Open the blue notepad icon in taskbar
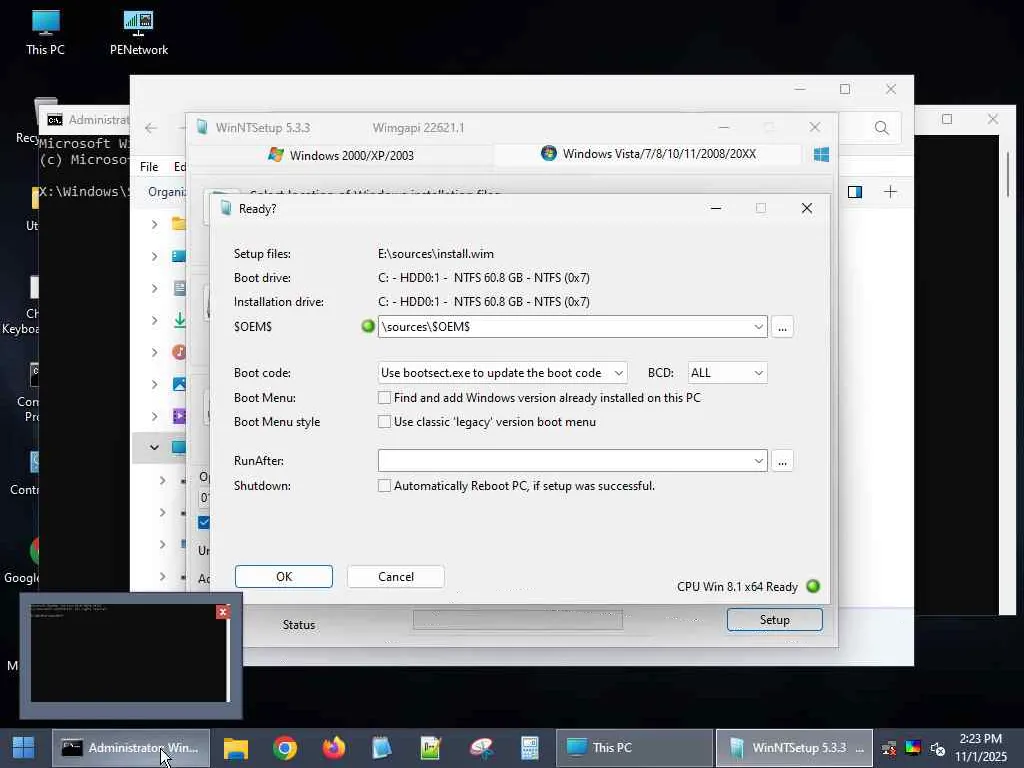The width and height of the screenshot is (1024, 768). click(382, 748)
